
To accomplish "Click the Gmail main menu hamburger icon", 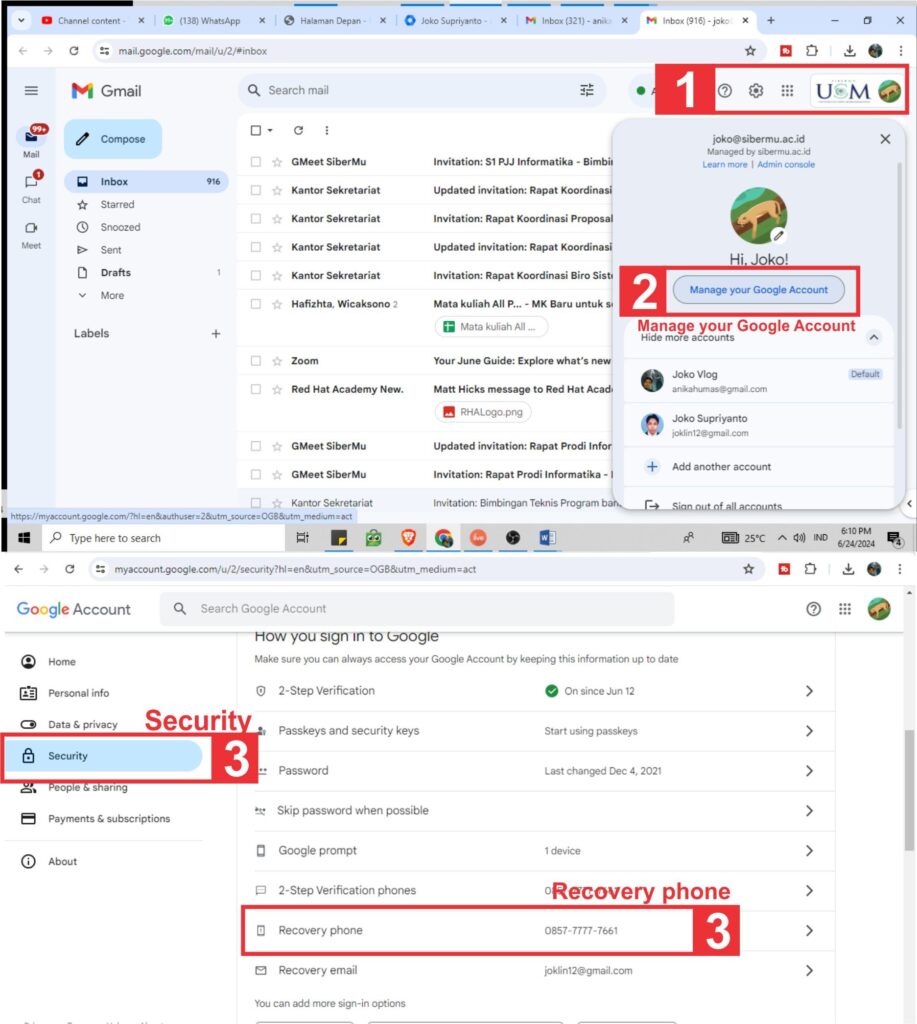I will pos(31,91).
